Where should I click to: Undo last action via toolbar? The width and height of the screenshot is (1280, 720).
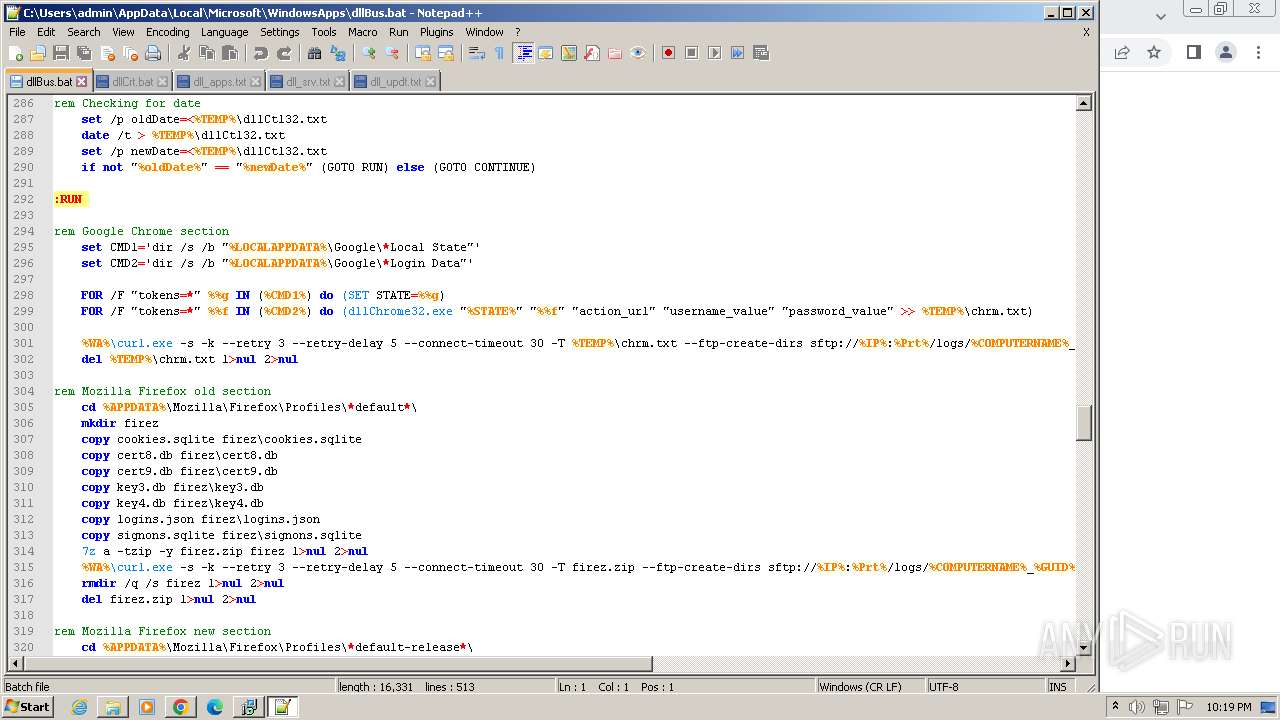260,53
